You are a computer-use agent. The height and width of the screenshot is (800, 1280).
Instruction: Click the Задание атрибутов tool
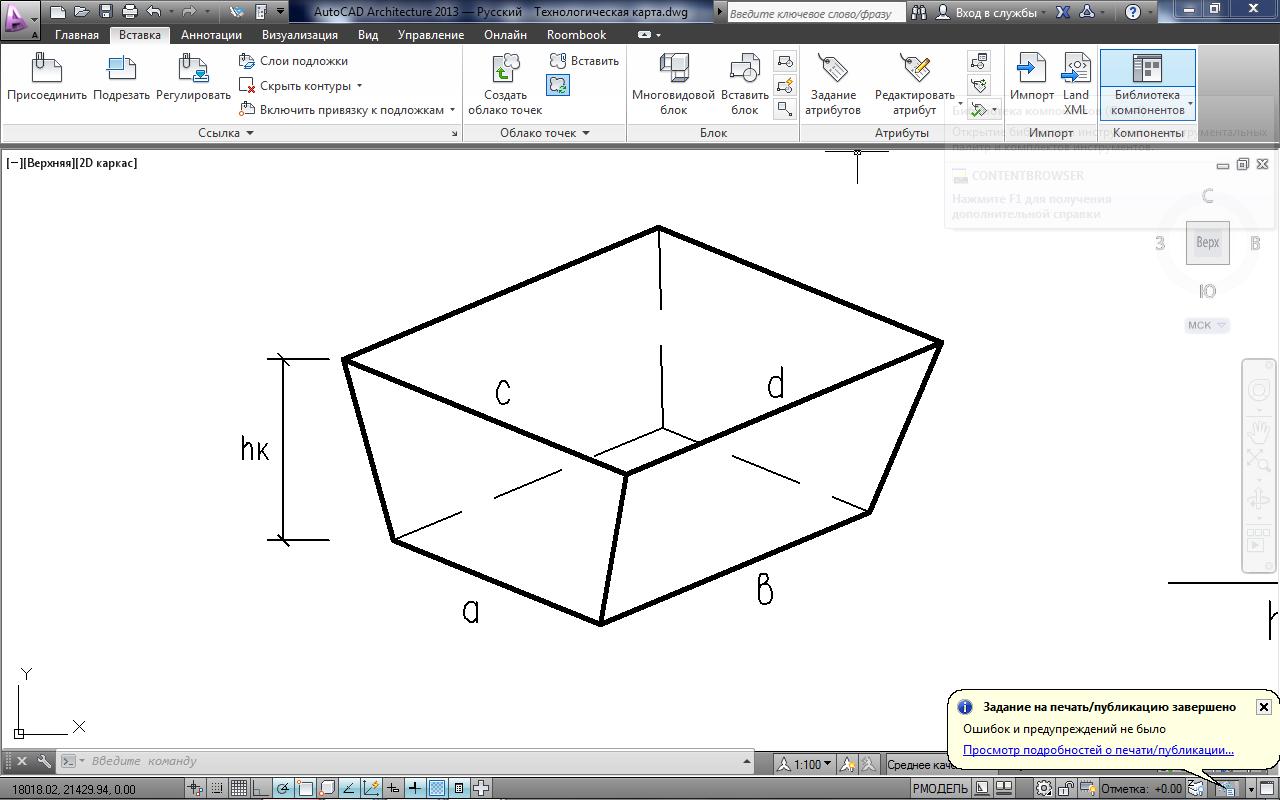(x=832, y=85)
